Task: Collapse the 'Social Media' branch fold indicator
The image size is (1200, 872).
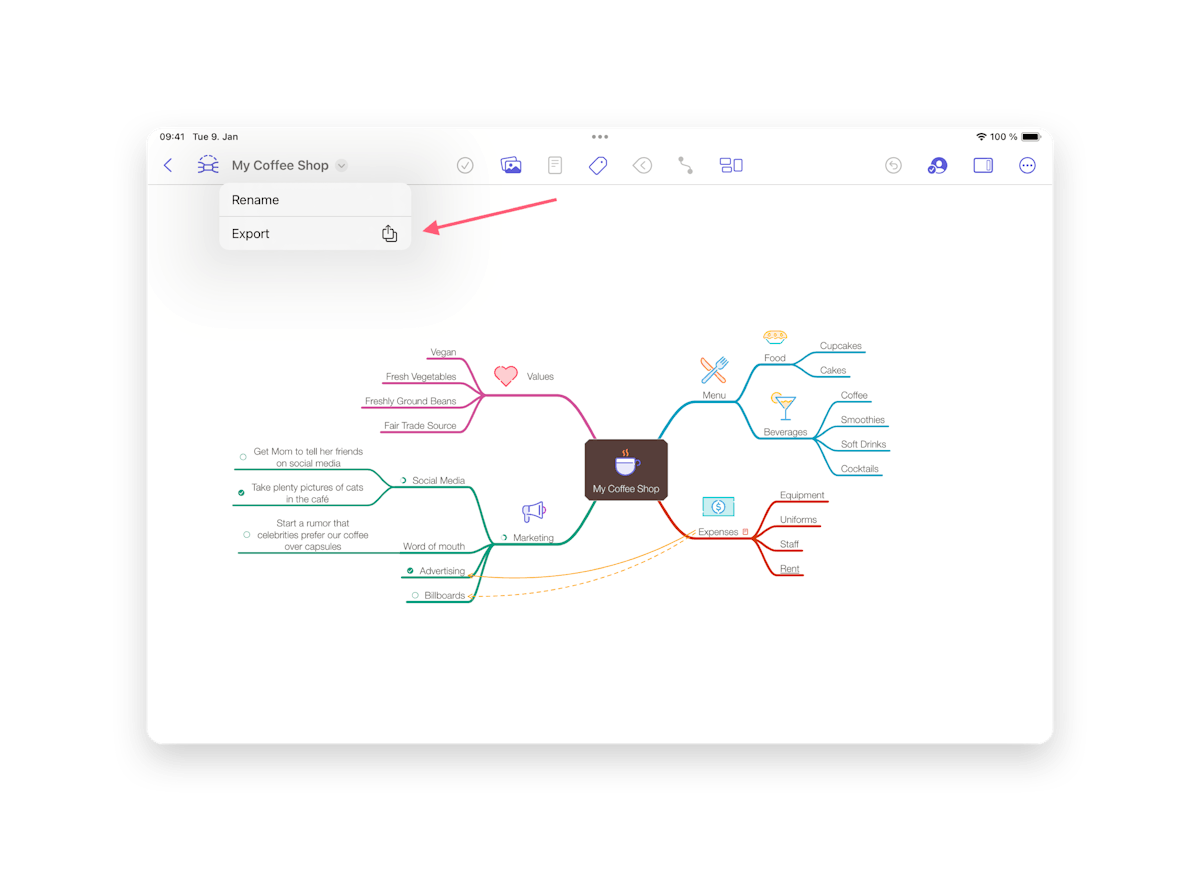Action: pyautogui.click(x=404, y=480)
